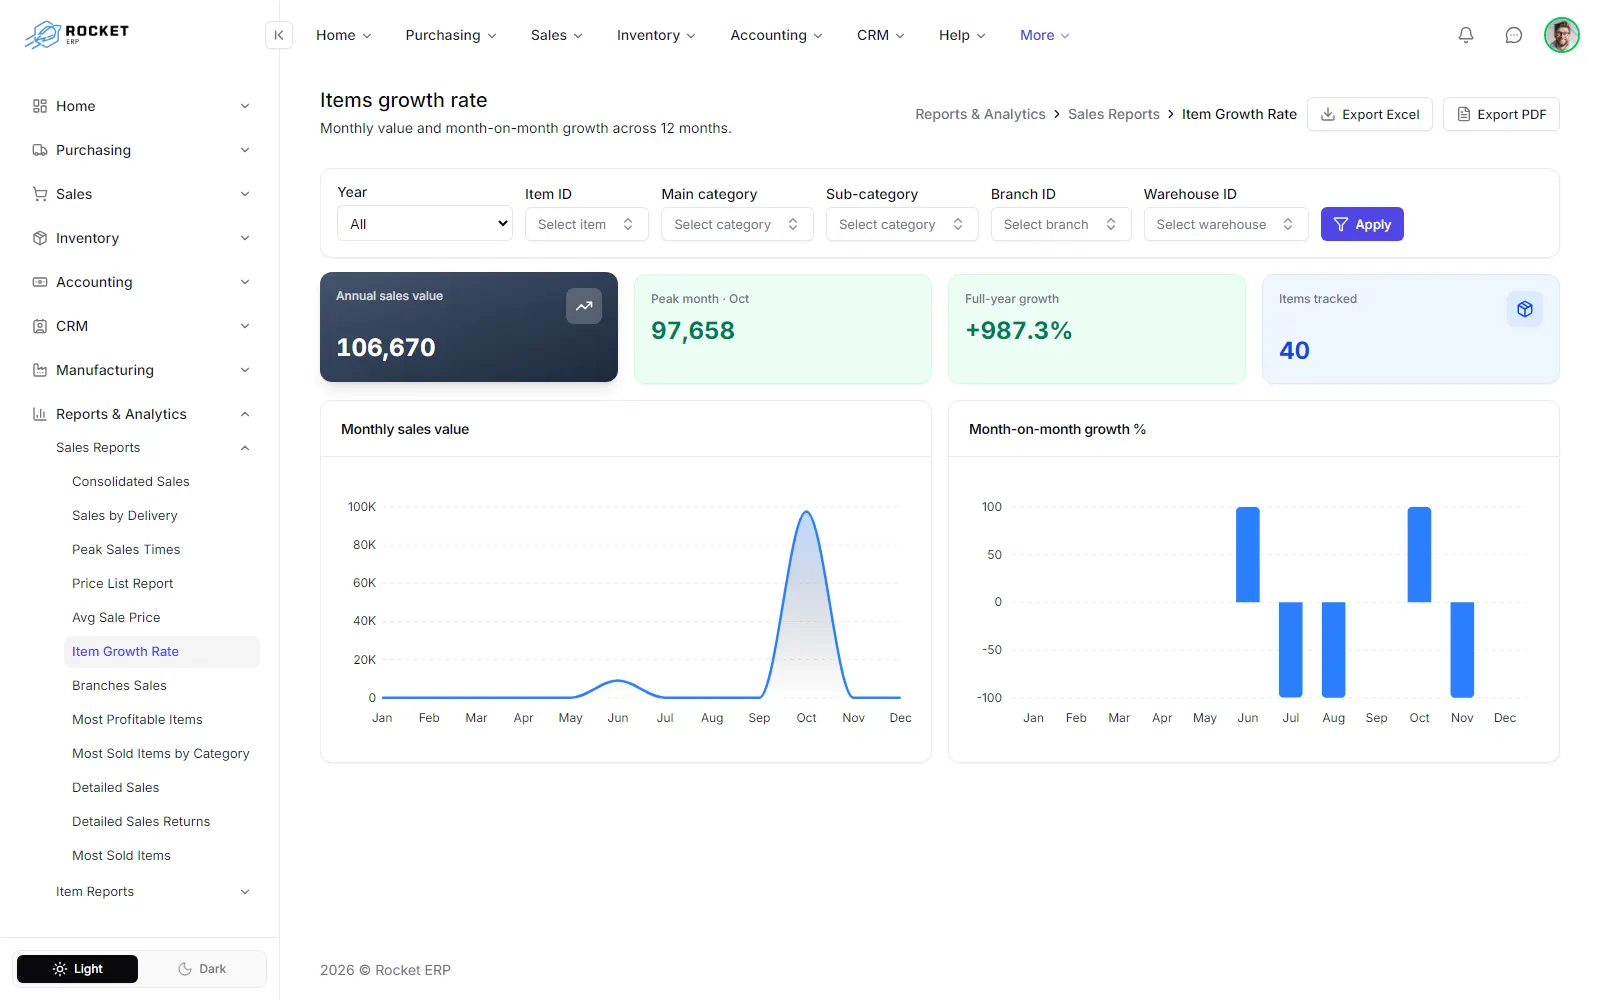Screen dimensions: 1600x1000
Task: Click the Nov bar in growth chart
Action: (1462, 649)
